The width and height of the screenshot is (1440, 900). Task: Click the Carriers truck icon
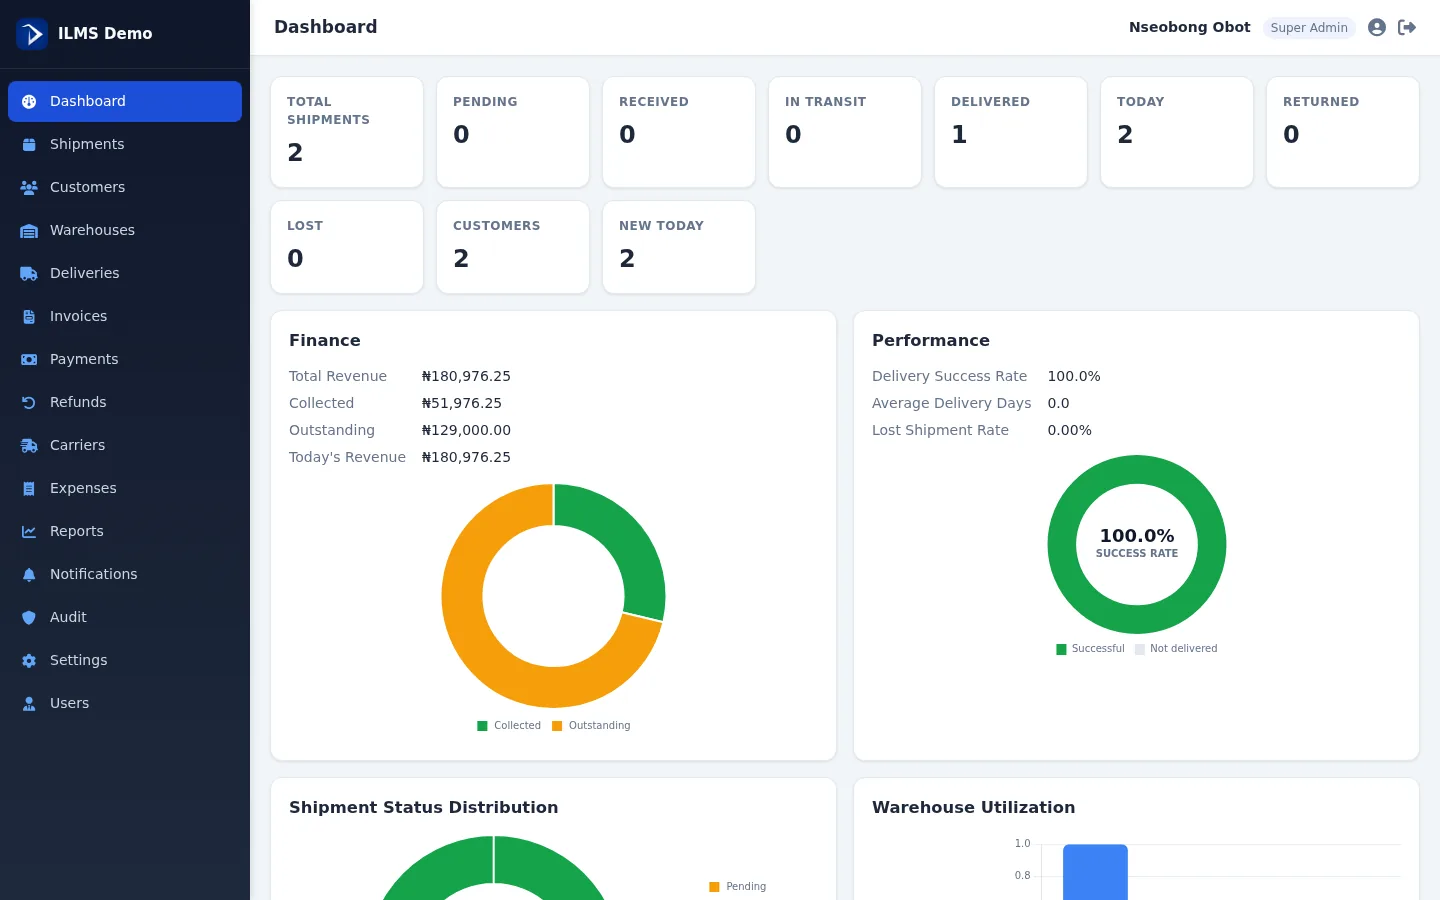point(29,445)
